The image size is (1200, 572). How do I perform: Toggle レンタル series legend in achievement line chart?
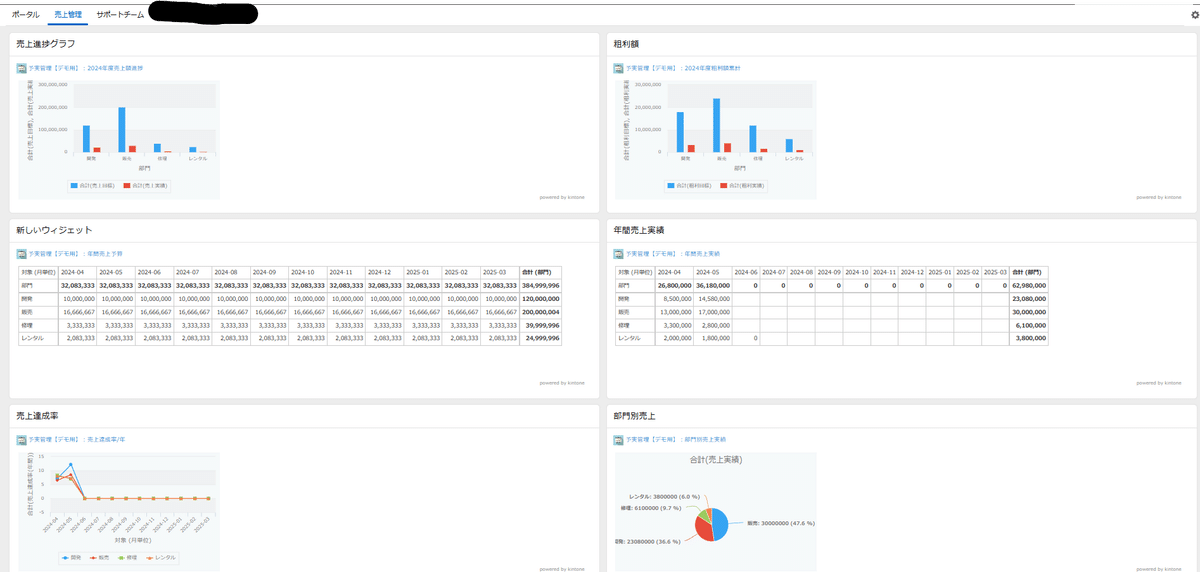(160, 557)
